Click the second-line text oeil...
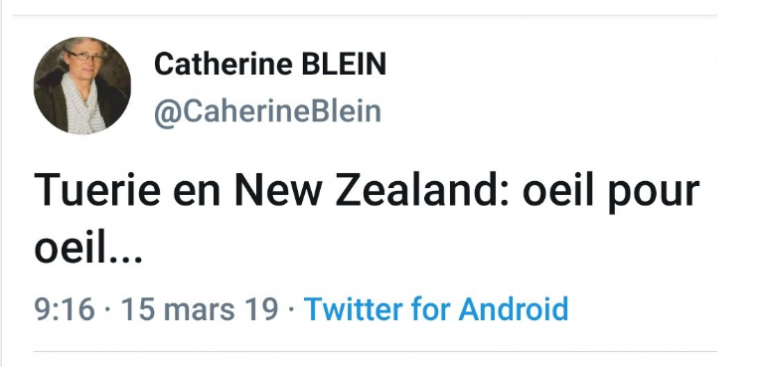Viewport: 758px width, 367px height. click(70, 248)
